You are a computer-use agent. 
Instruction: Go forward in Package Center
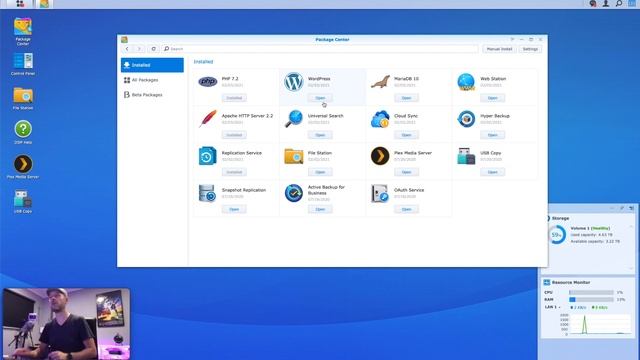tap(139, 49)
